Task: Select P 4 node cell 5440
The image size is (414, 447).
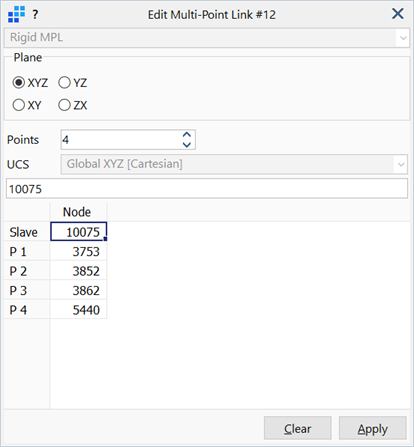Action: click(78, 310)
